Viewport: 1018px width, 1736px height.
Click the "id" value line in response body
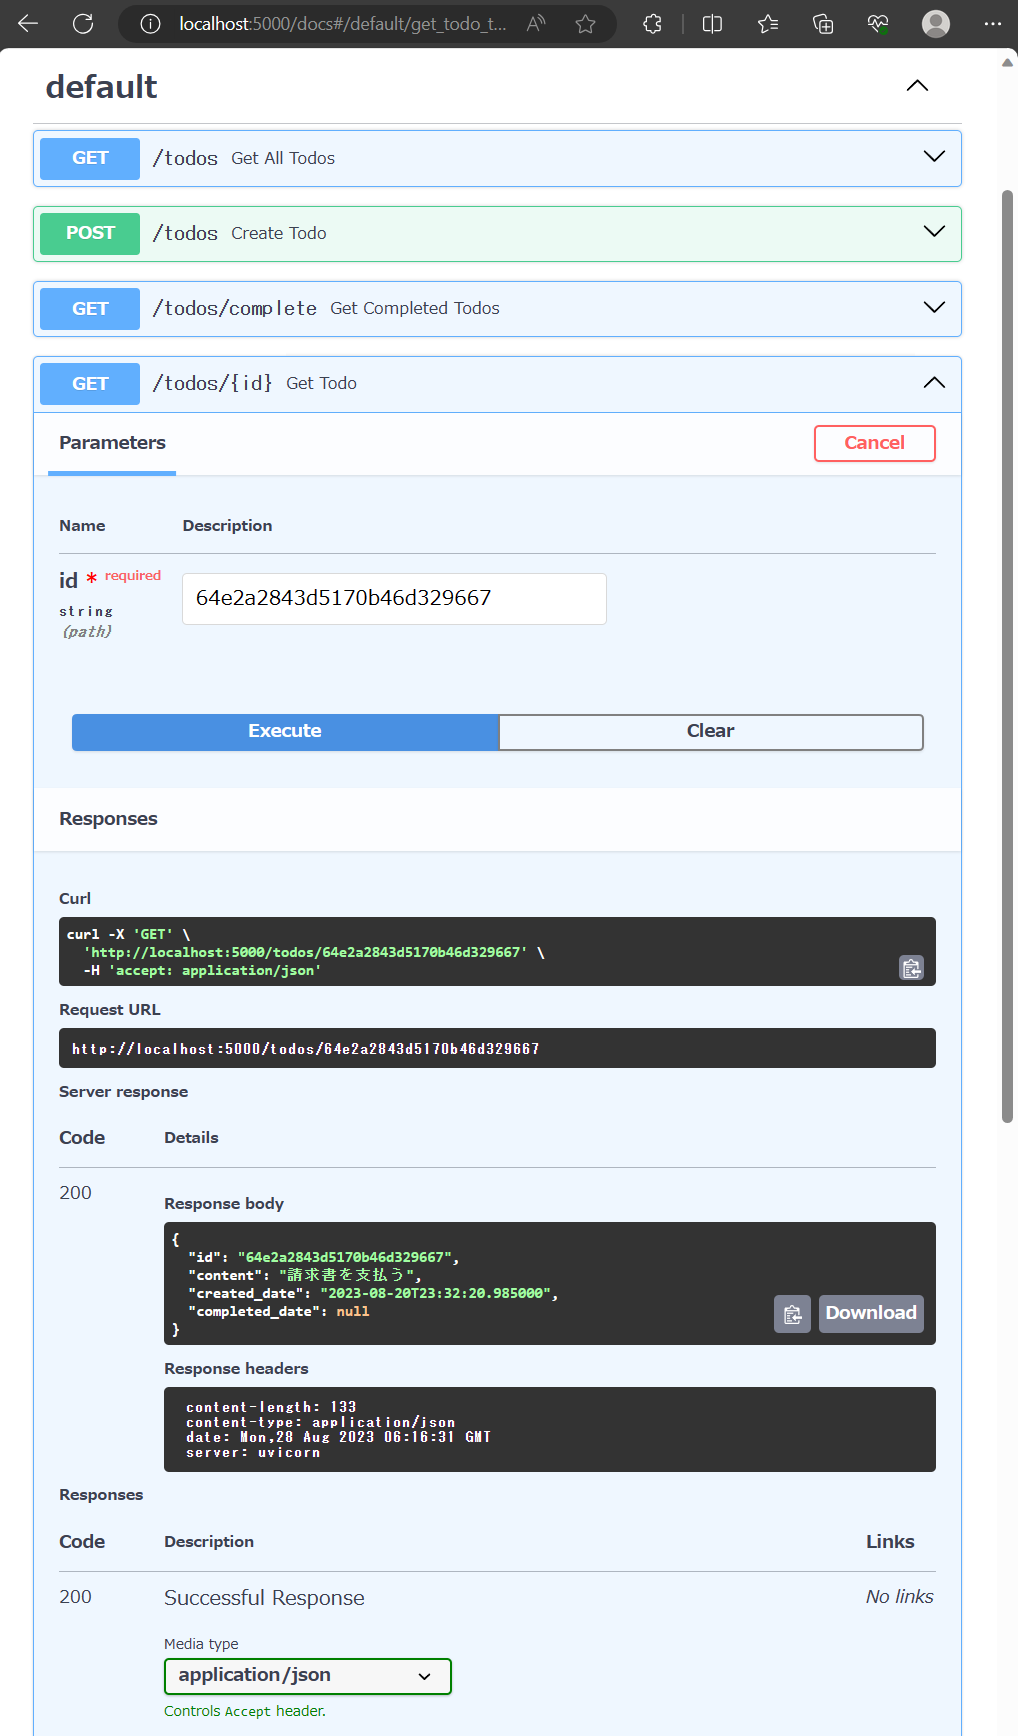tap(324, 1258)
